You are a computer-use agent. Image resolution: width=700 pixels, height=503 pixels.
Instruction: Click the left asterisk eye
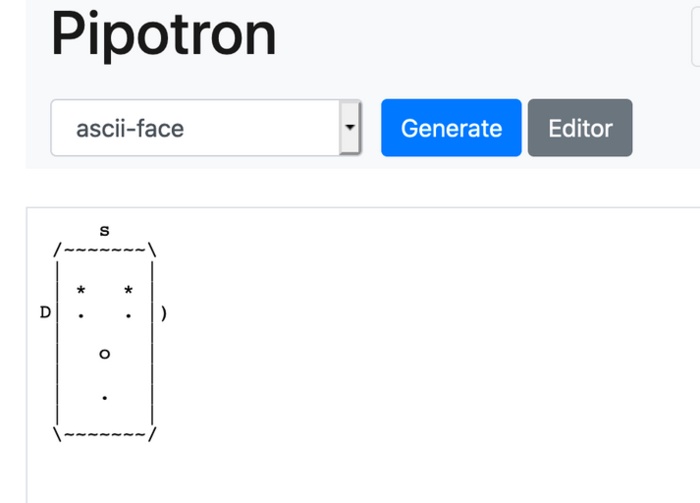click(x=81, y=290)
